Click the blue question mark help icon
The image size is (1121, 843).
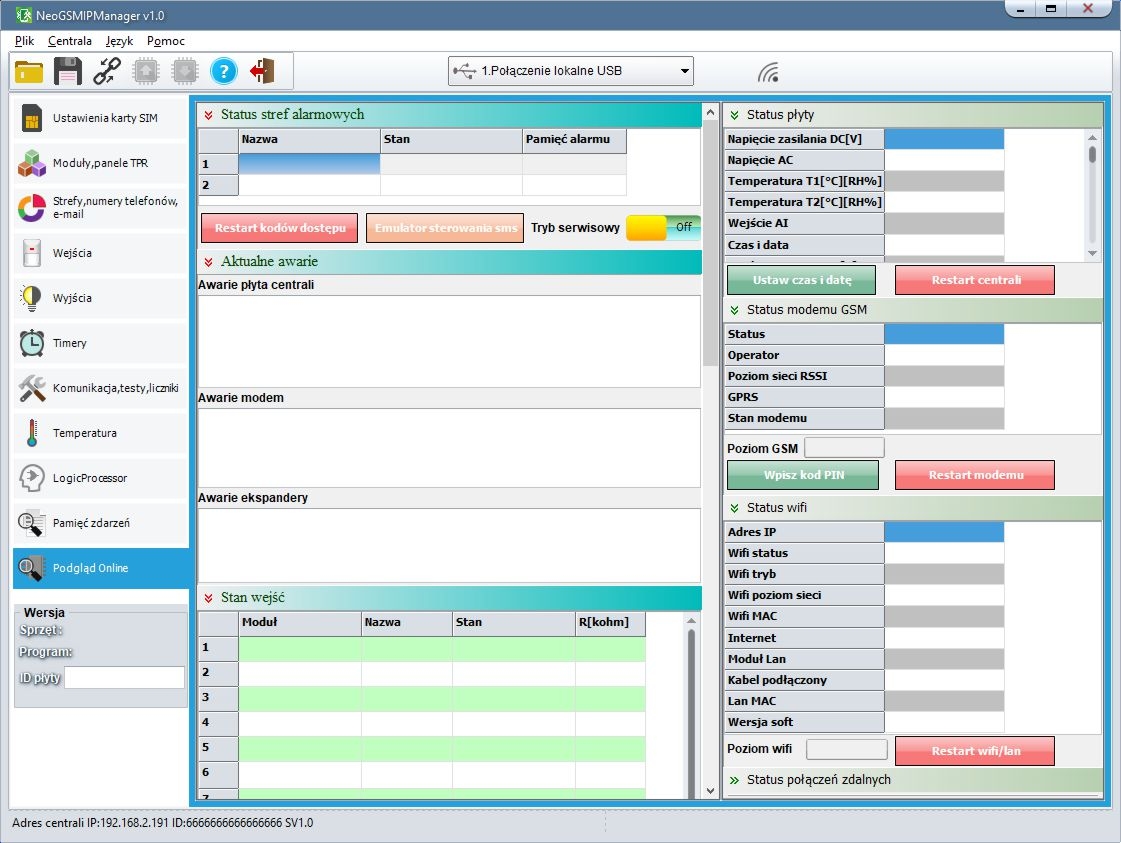point(223,71)
